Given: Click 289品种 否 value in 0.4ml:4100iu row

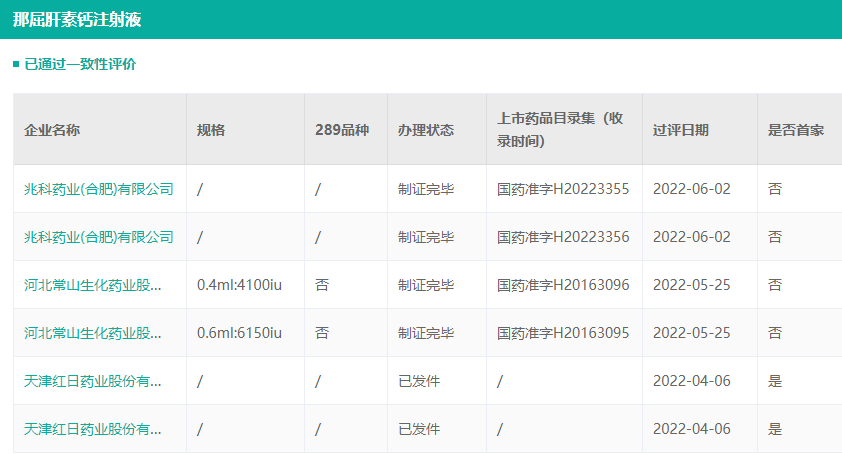Looking at the screenshot, I should coord(322,285).
